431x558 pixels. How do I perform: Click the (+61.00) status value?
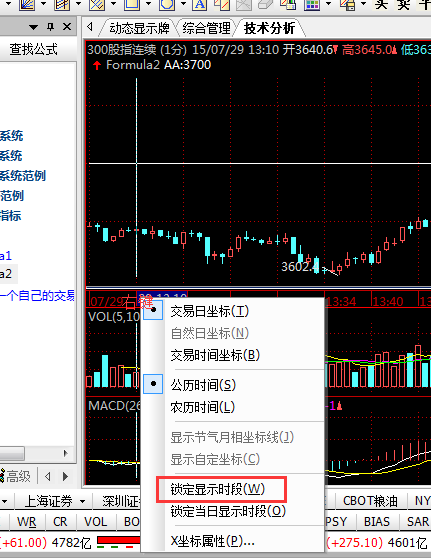pos(23,543)
